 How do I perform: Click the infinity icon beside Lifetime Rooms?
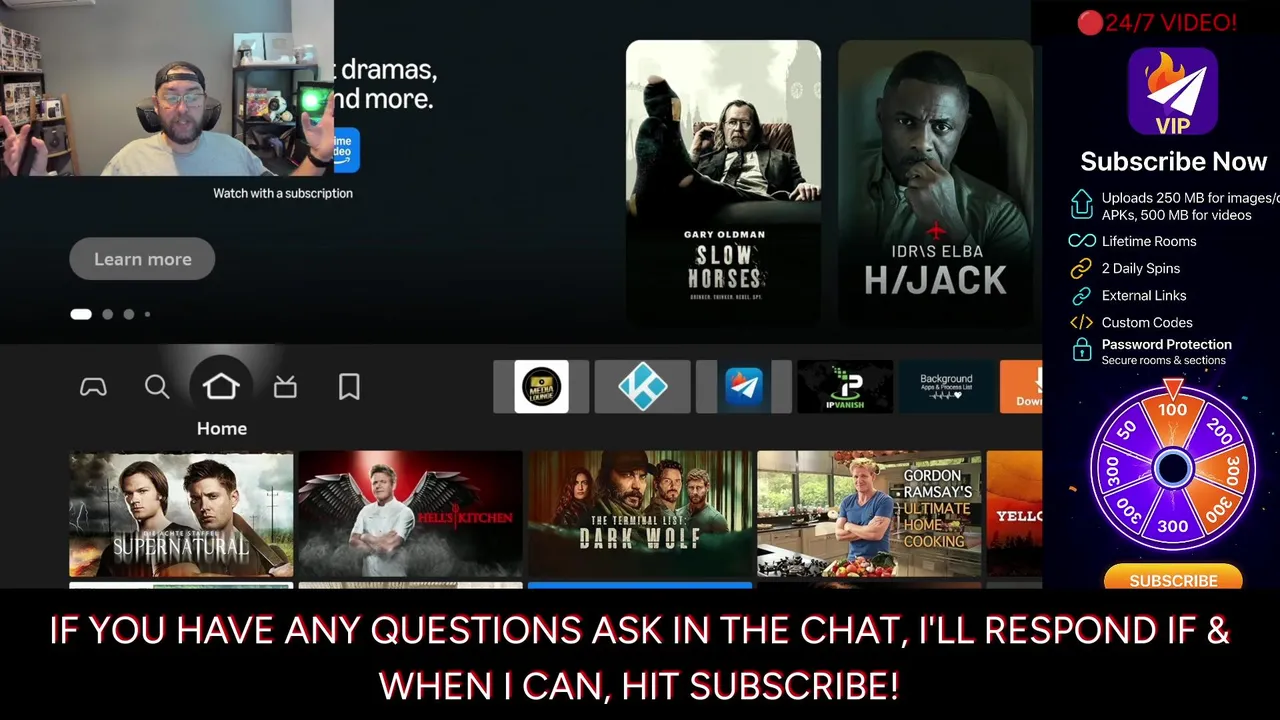click(x=1081, y=241)
